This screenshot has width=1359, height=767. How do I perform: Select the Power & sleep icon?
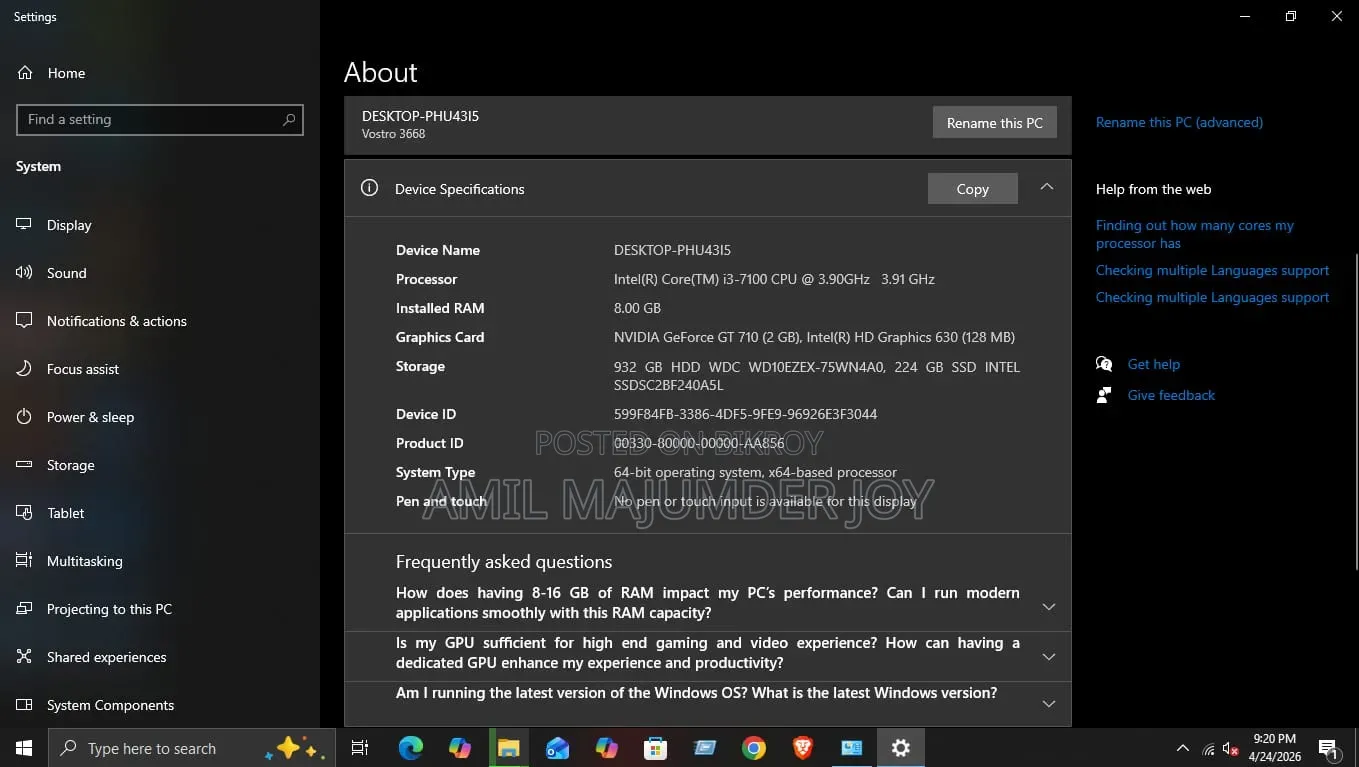coord(25,417)
